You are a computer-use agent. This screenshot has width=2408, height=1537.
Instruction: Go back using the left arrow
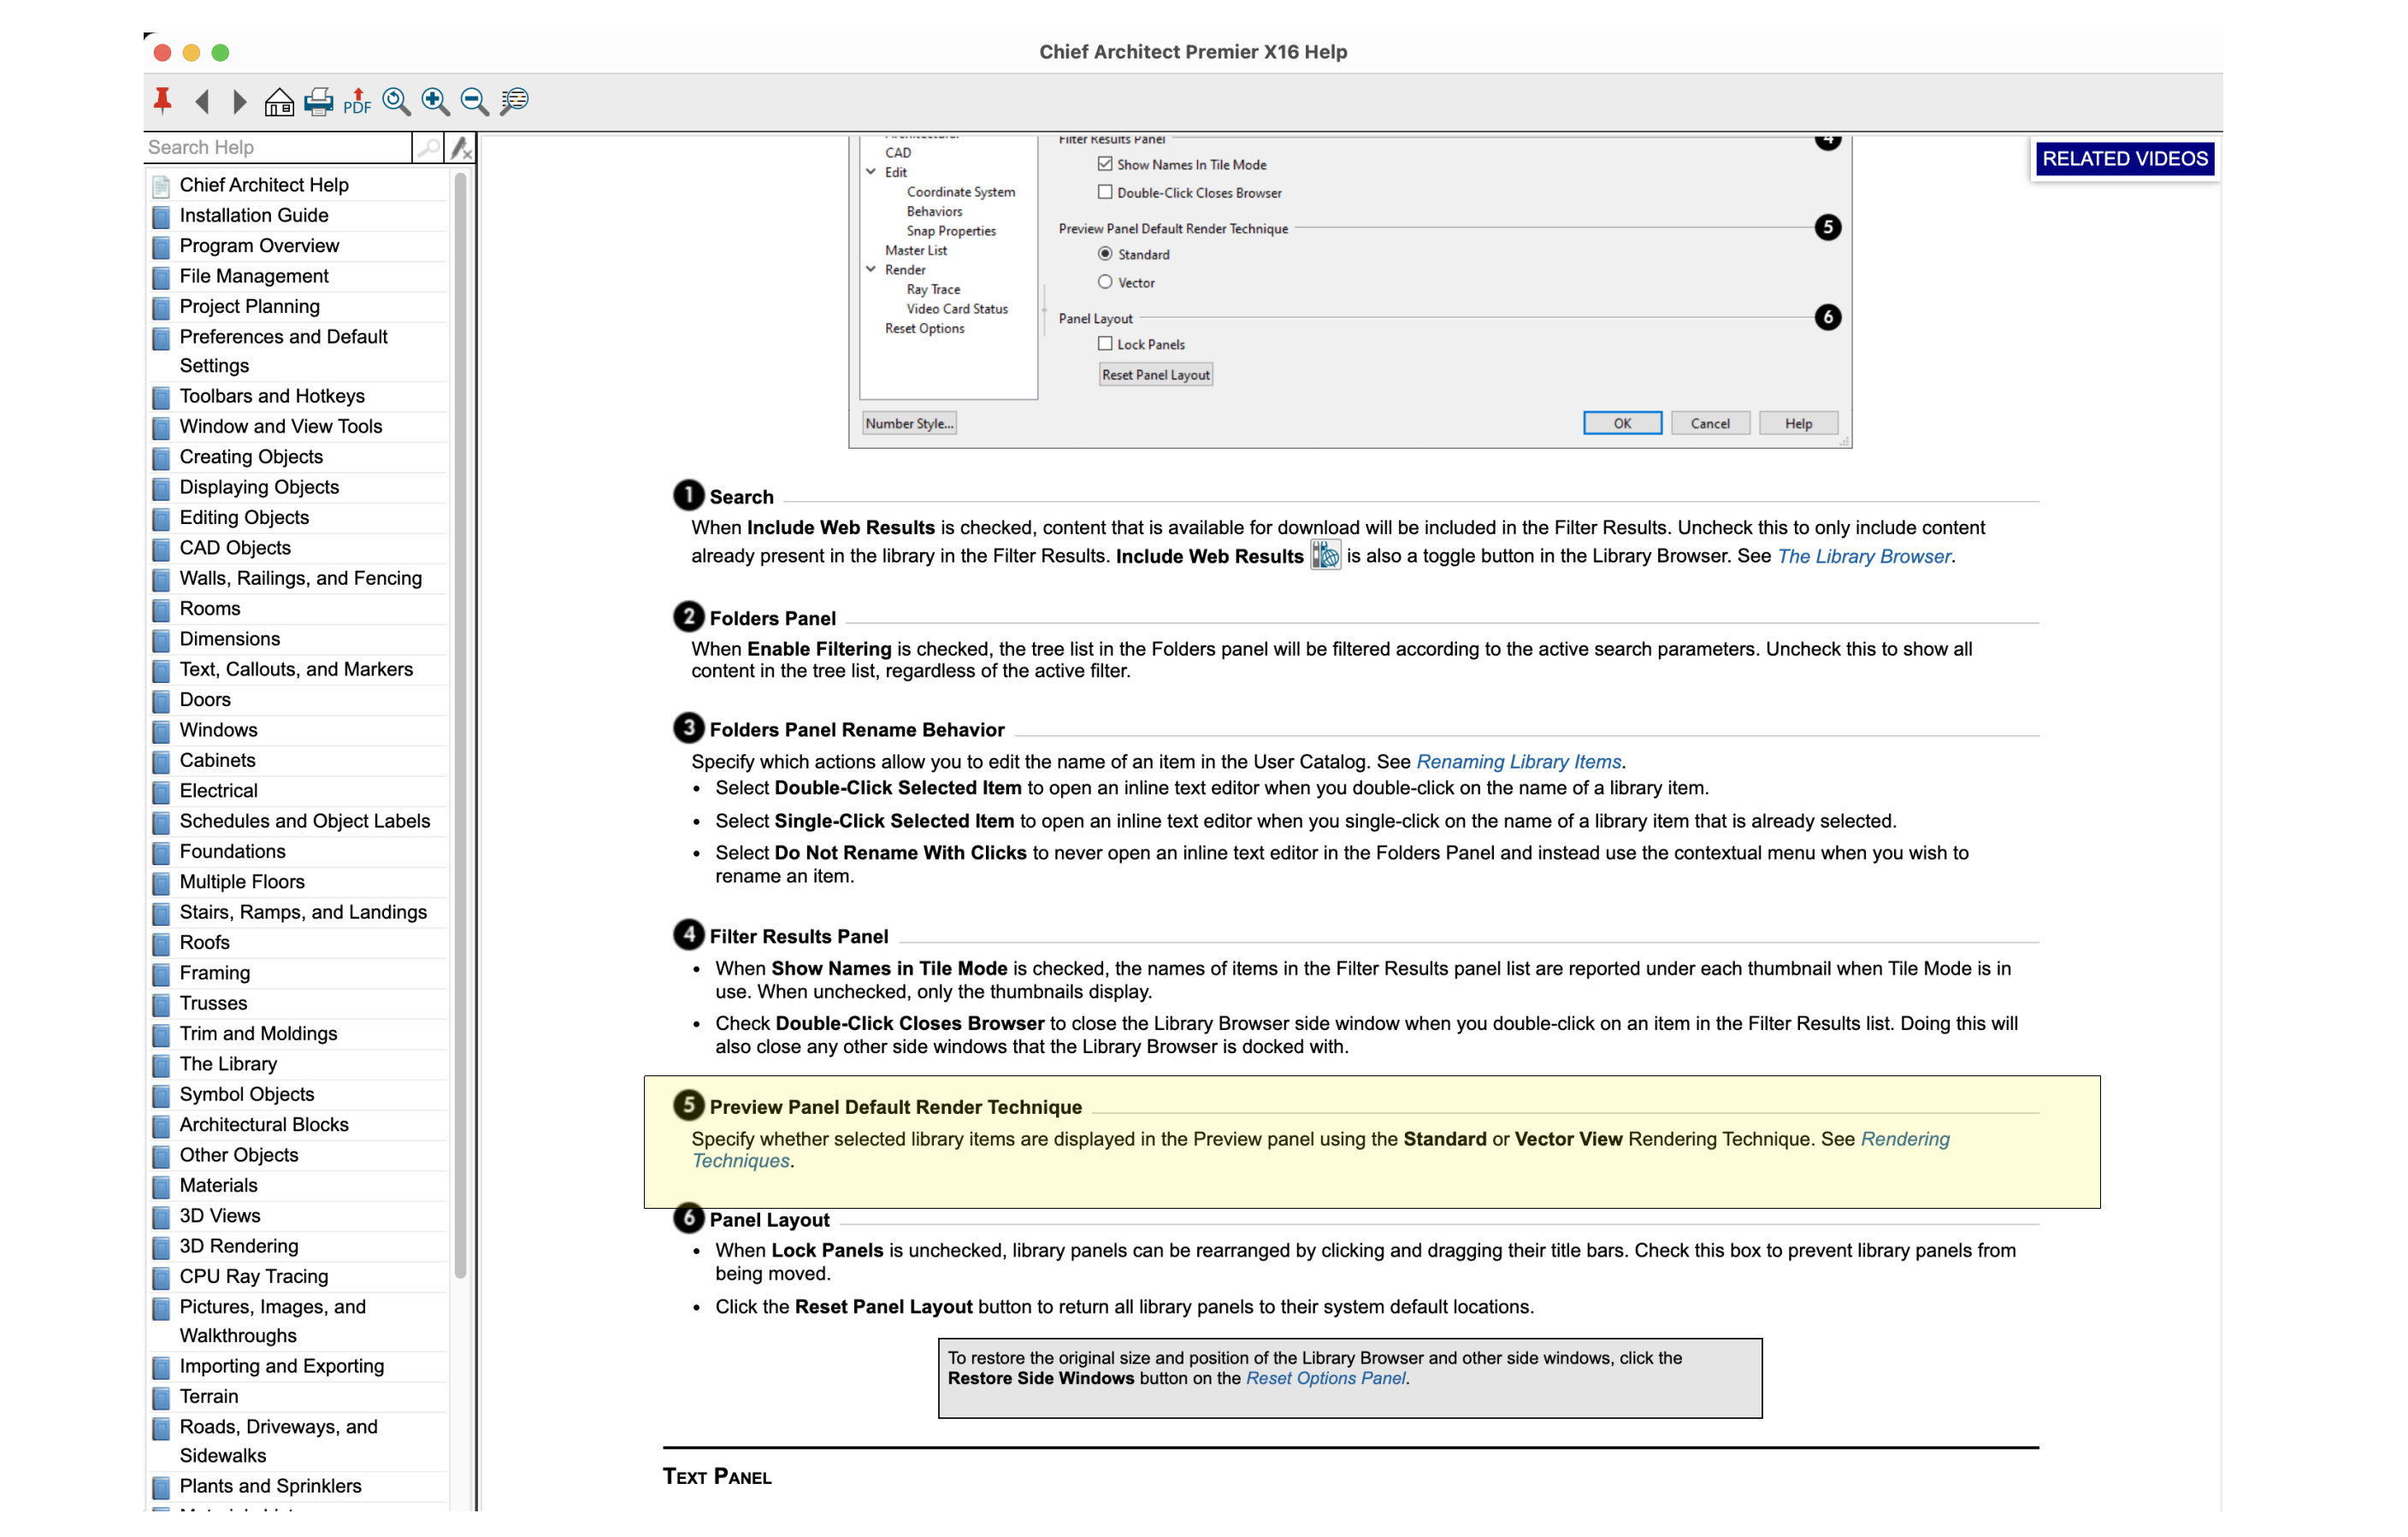tap(203, 101)
